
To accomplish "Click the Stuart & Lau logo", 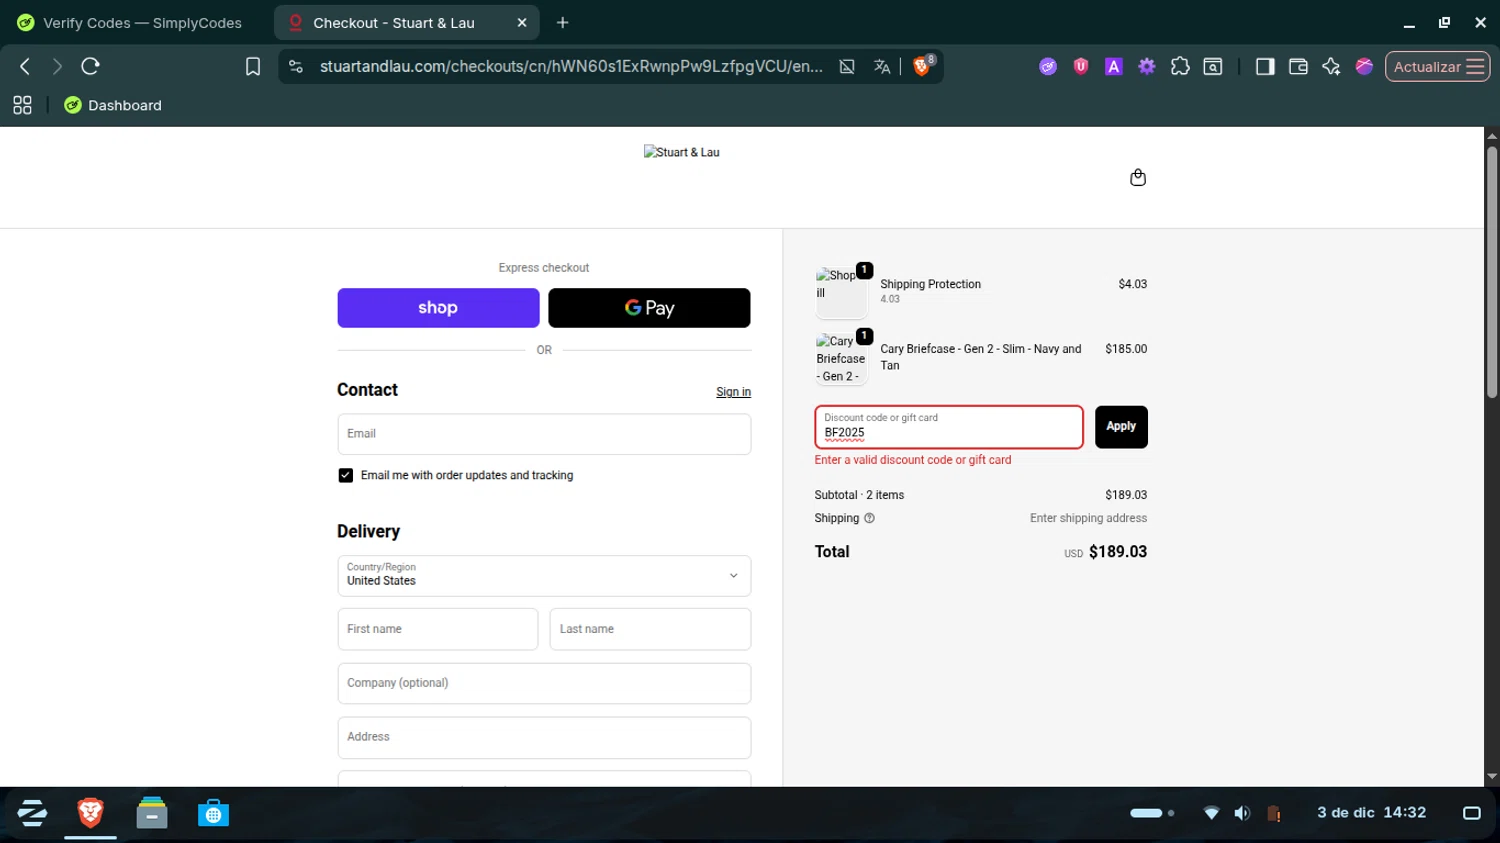I will (682, 153).
